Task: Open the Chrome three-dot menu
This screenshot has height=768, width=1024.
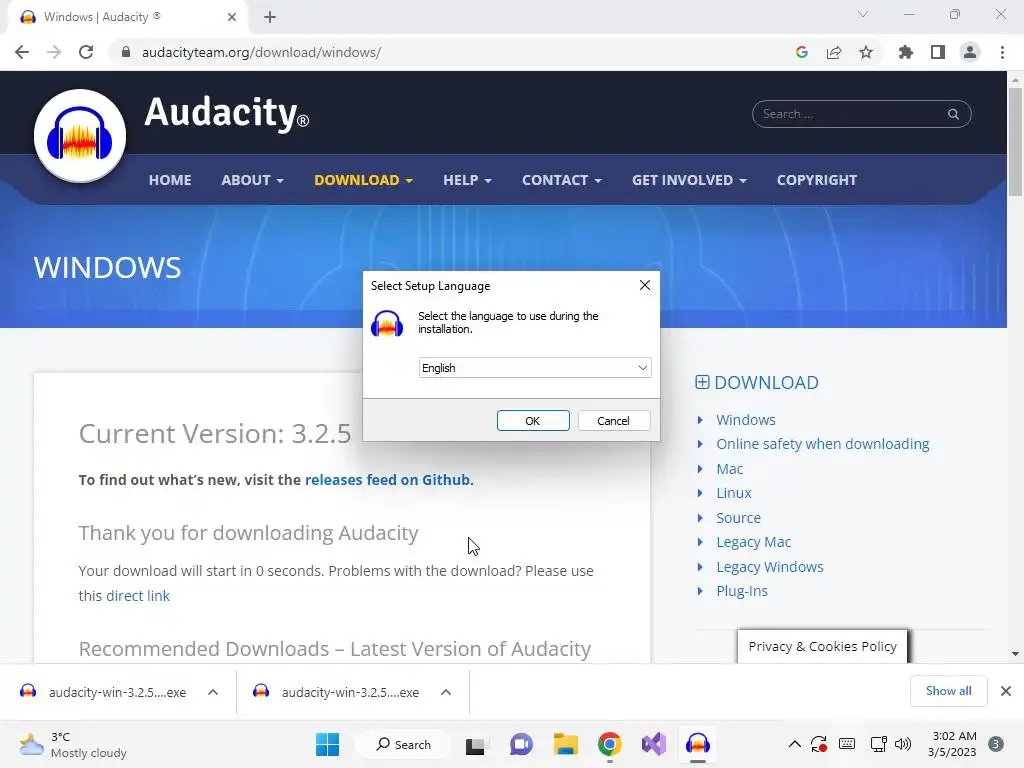Action: [1002, 52]
